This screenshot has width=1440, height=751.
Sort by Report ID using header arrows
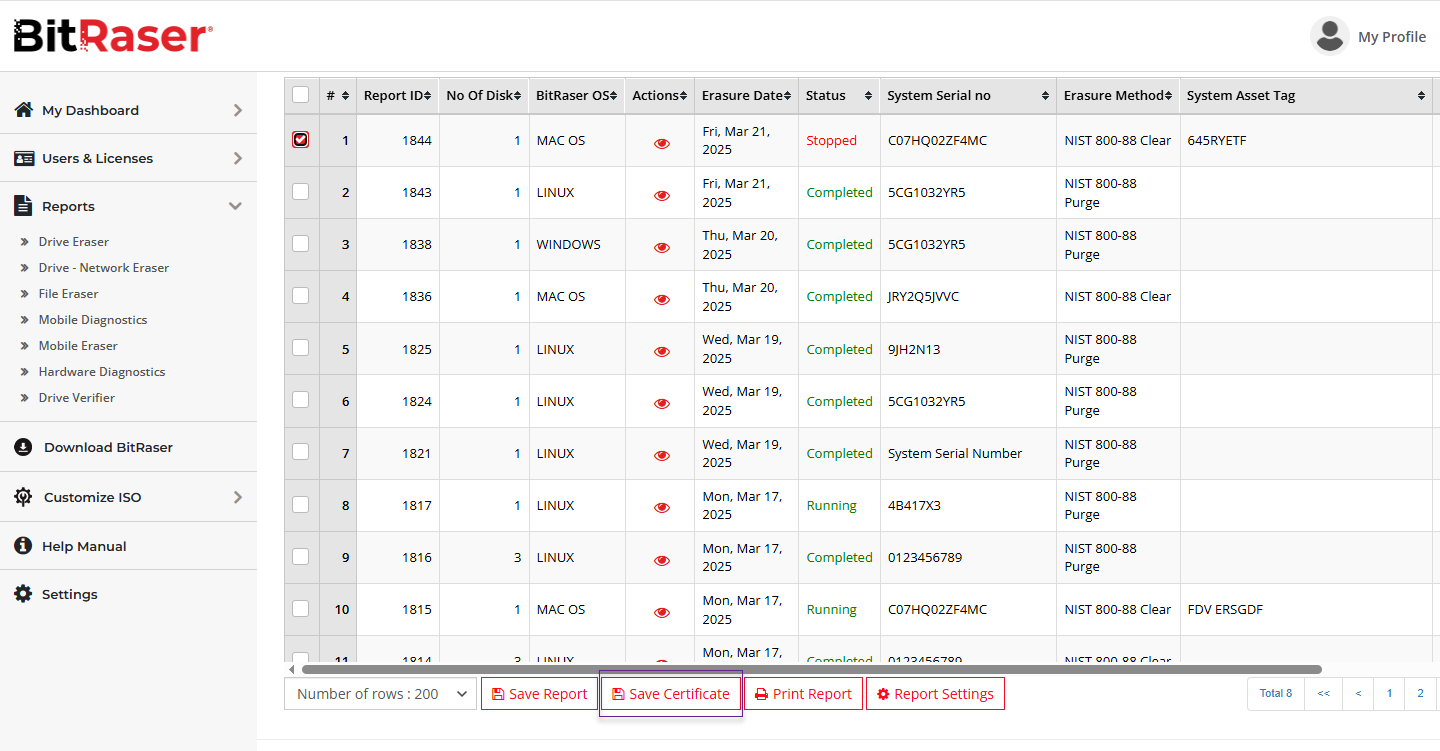click(x=427, y=96)
